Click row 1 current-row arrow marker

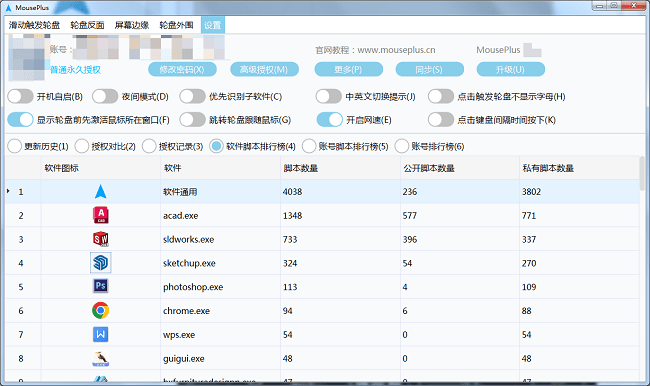8,191
